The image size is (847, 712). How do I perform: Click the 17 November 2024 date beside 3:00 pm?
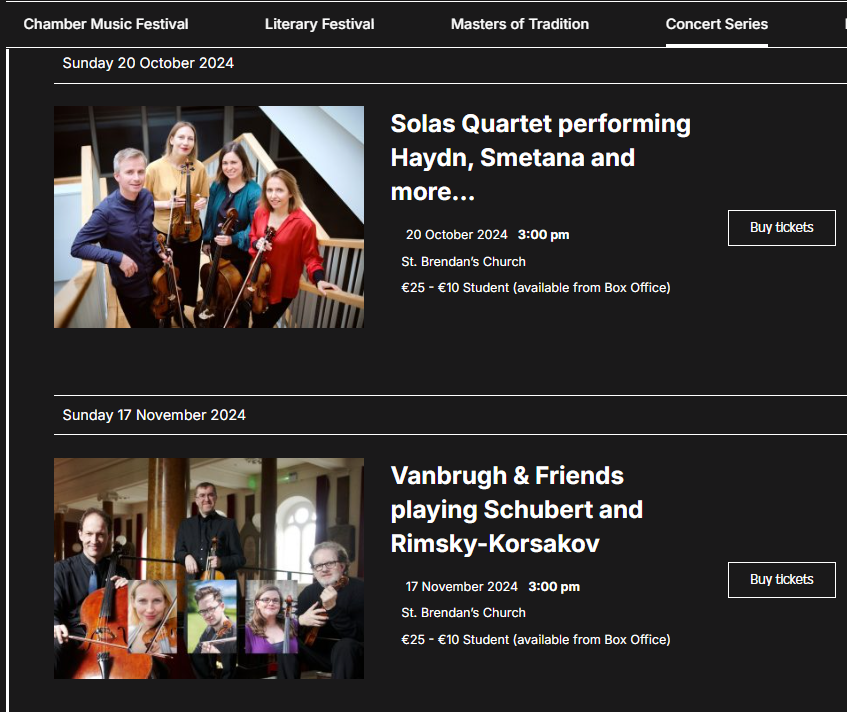coord(461,587)
